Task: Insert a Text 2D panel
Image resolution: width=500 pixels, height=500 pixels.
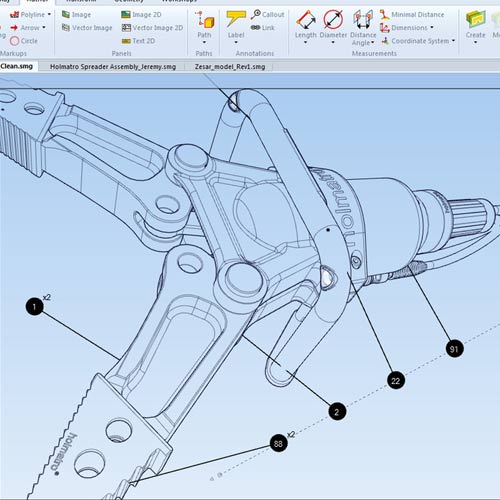Action: pos(138,41)
